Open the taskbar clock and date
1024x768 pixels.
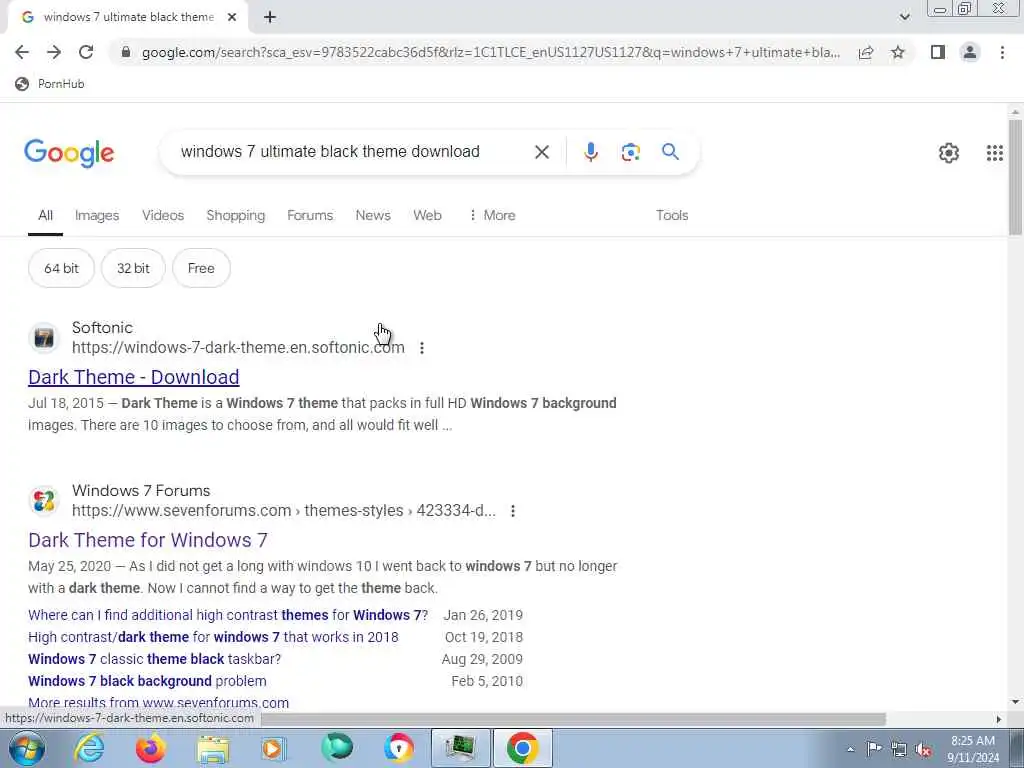coord(973,749)
